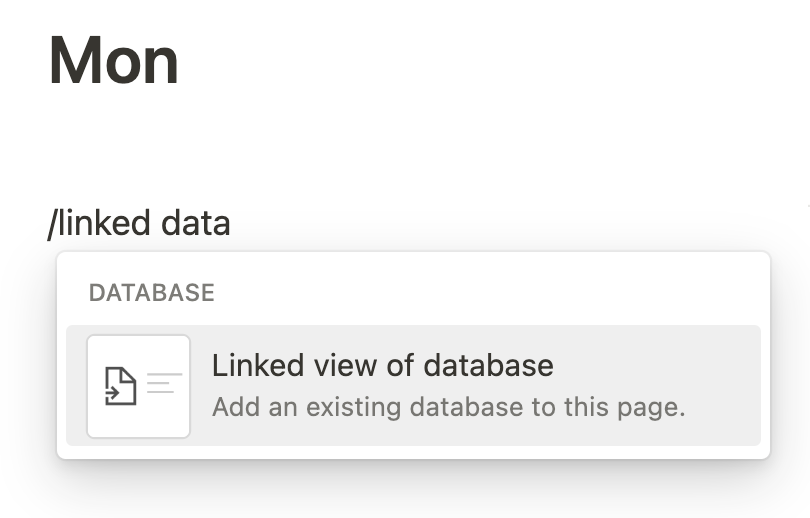Click the DATABASE section header

click(151, 293)
